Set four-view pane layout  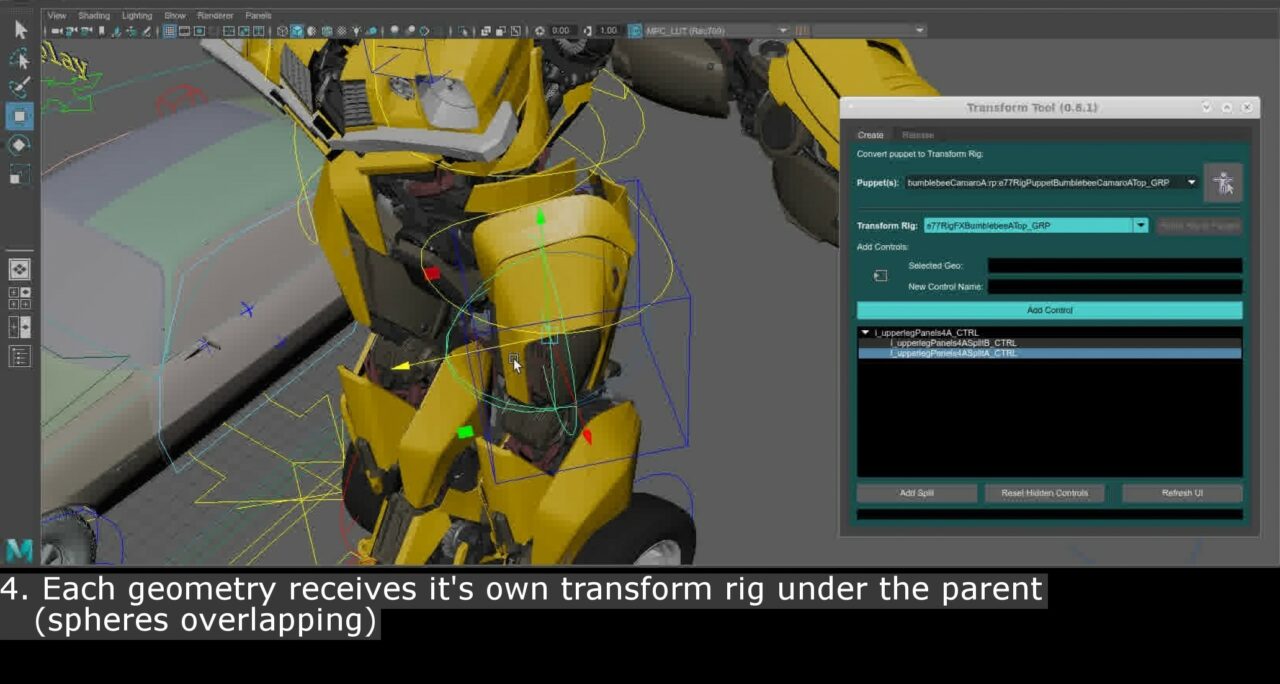20,297
